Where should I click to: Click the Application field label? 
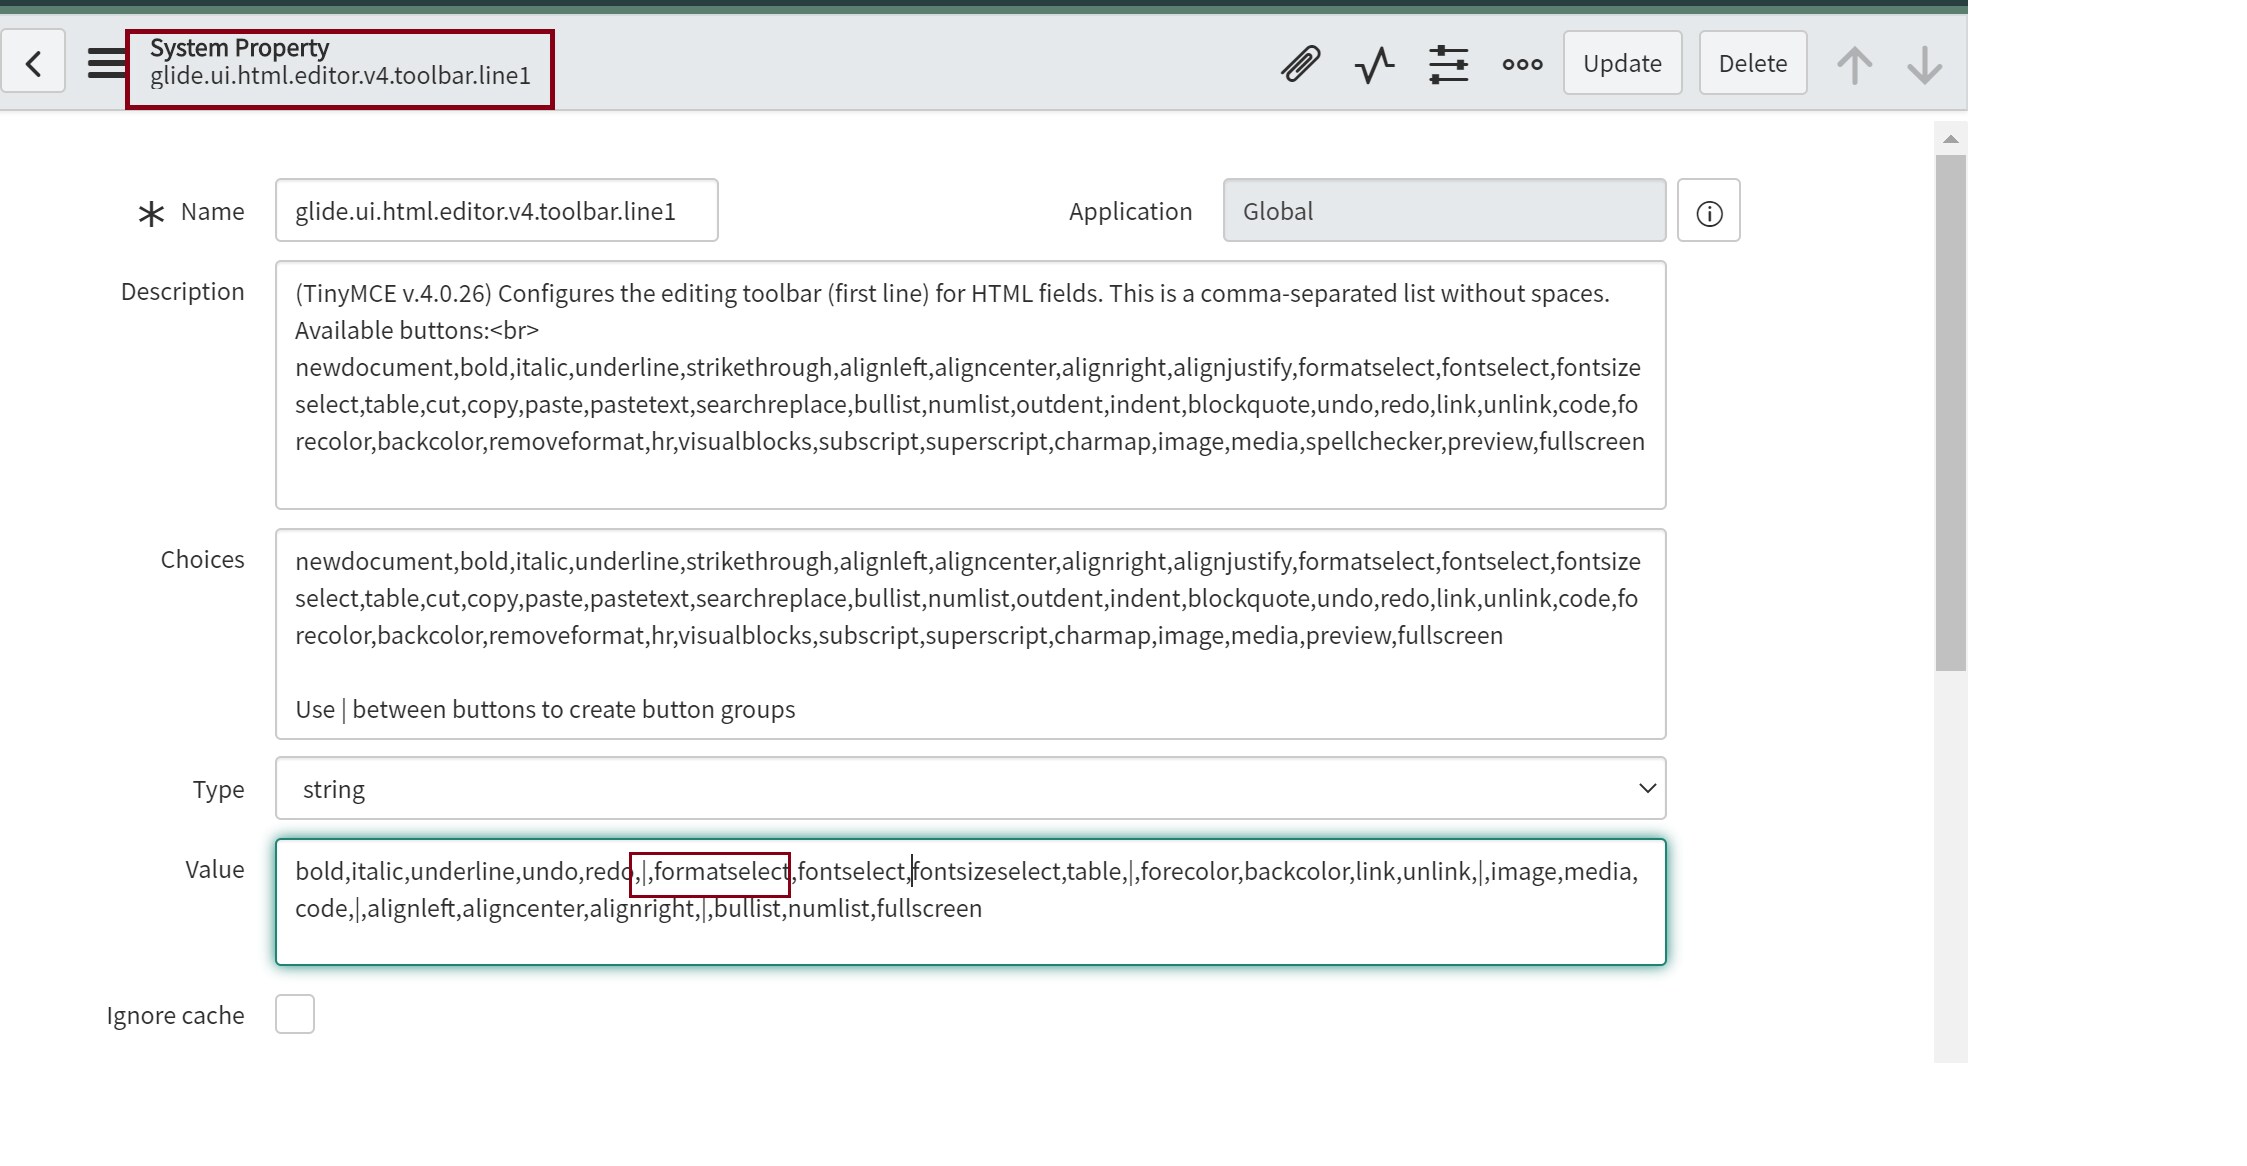1130,212
